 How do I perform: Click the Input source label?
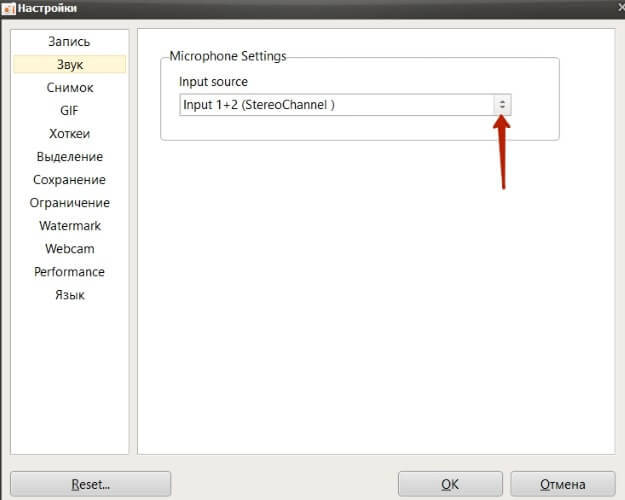coord(213,82)
